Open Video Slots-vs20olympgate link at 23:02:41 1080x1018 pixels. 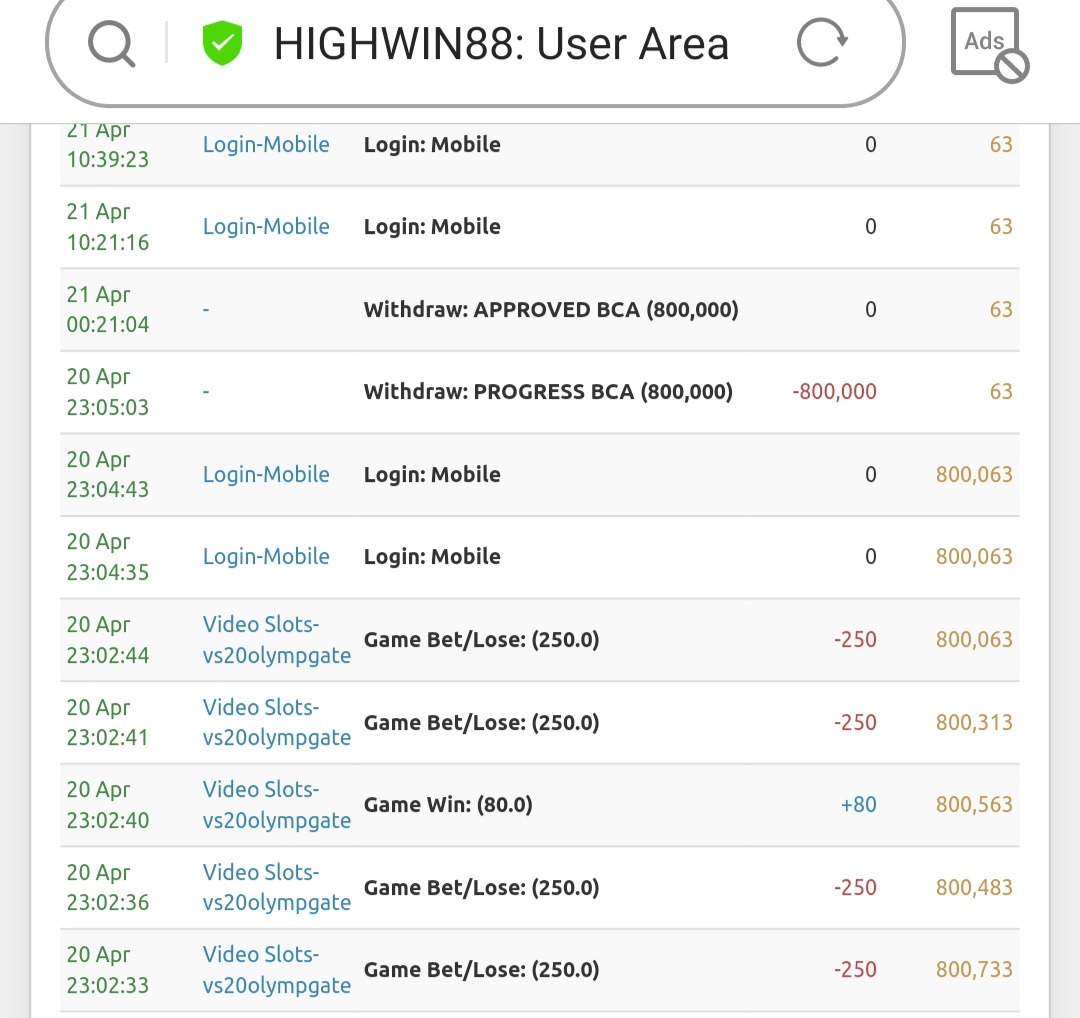point(276,723)
